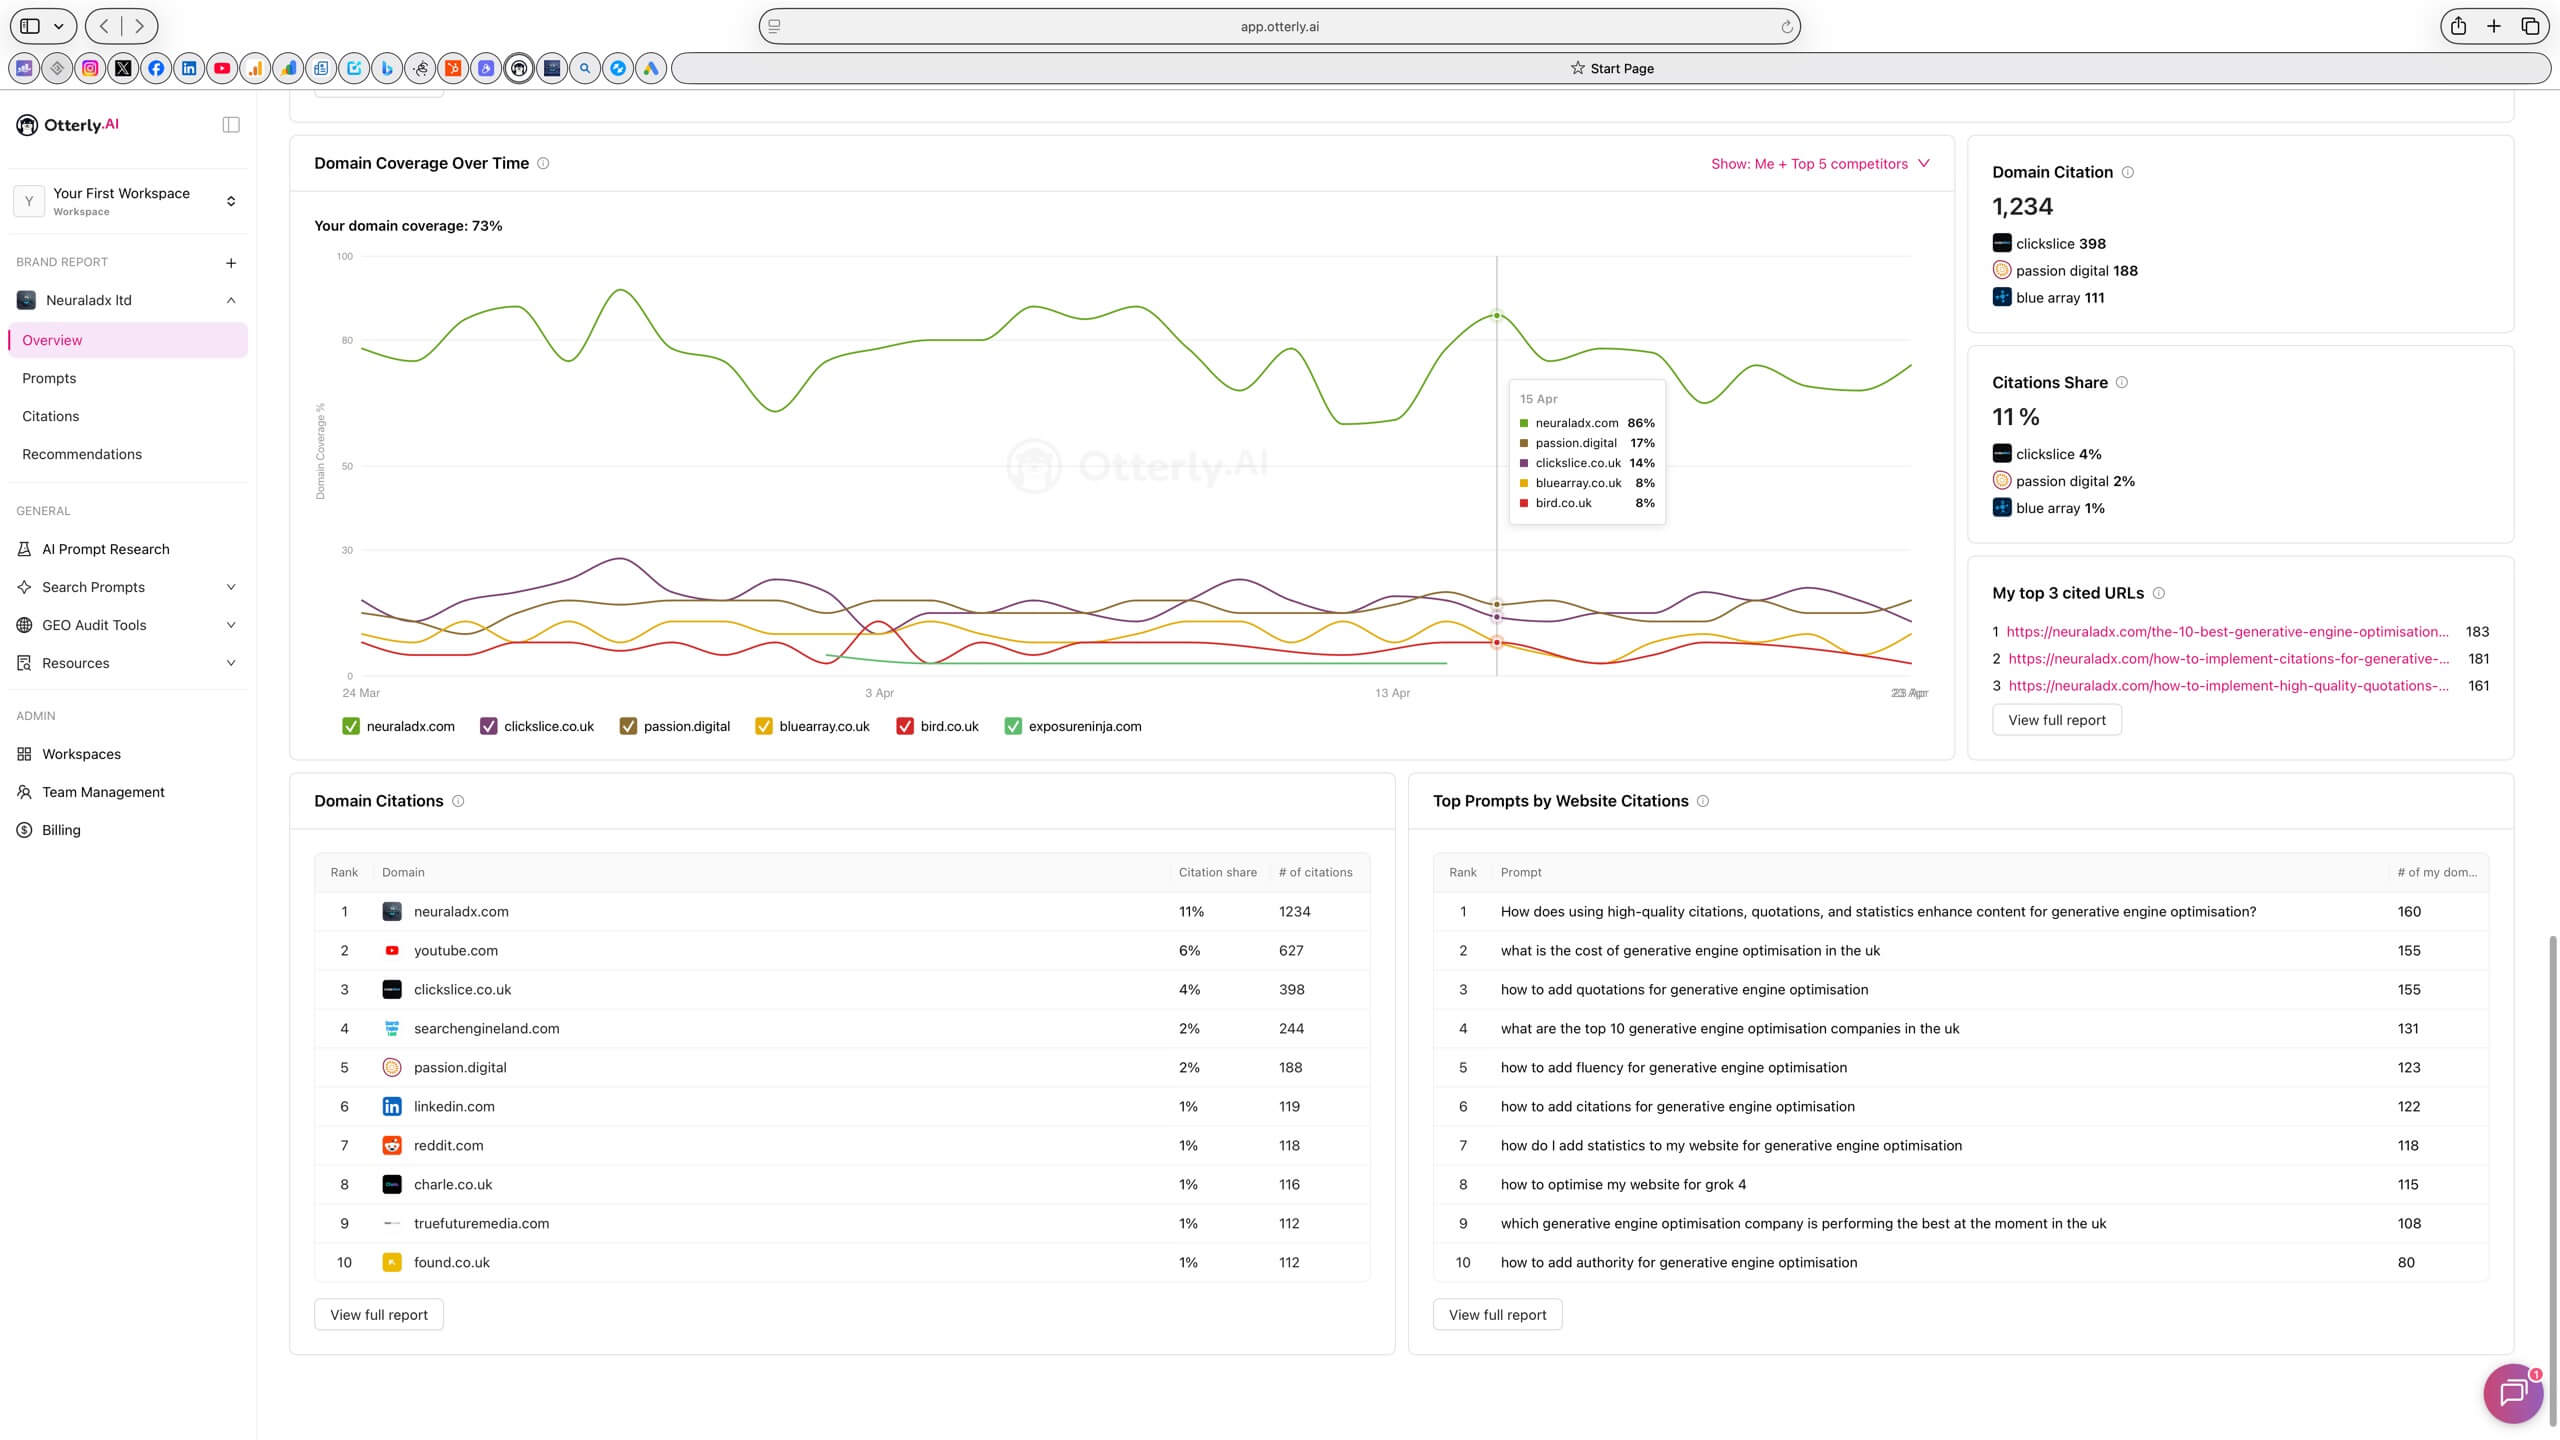
Task: Open the how-to-implement-citations URL link
Action: point(2229,659)
